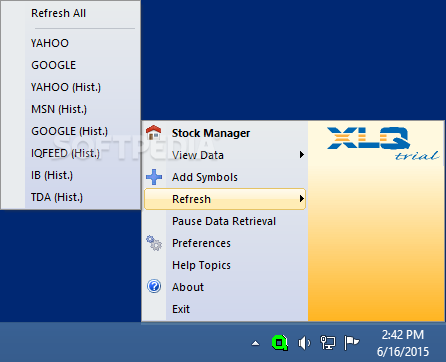This screenshot has width=446, height=362.
Task: Click the Preferences gears icon
Action: (154, 243)
